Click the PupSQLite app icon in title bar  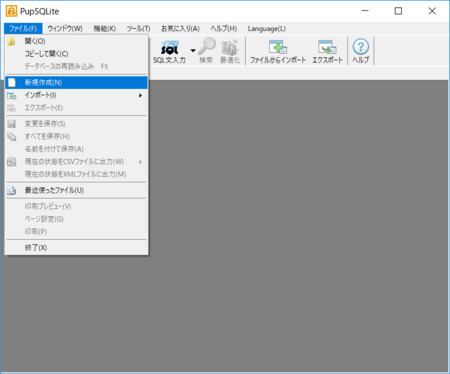[x=11, y=11]
